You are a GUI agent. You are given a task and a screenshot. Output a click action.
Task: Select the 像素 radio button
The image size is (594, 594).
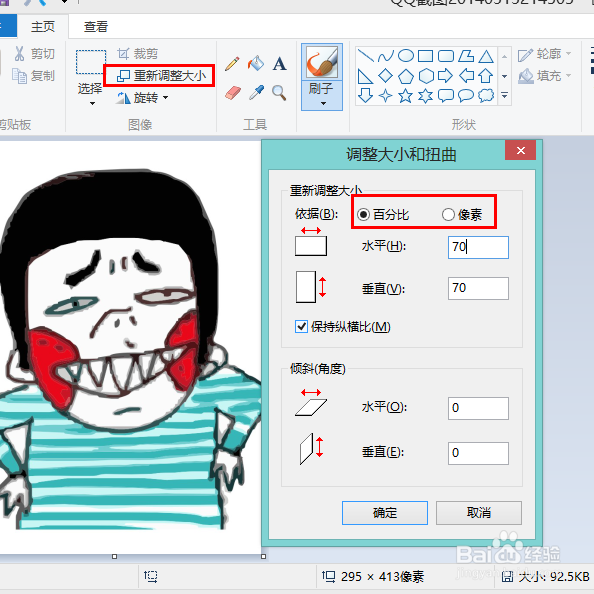point(448,214)
